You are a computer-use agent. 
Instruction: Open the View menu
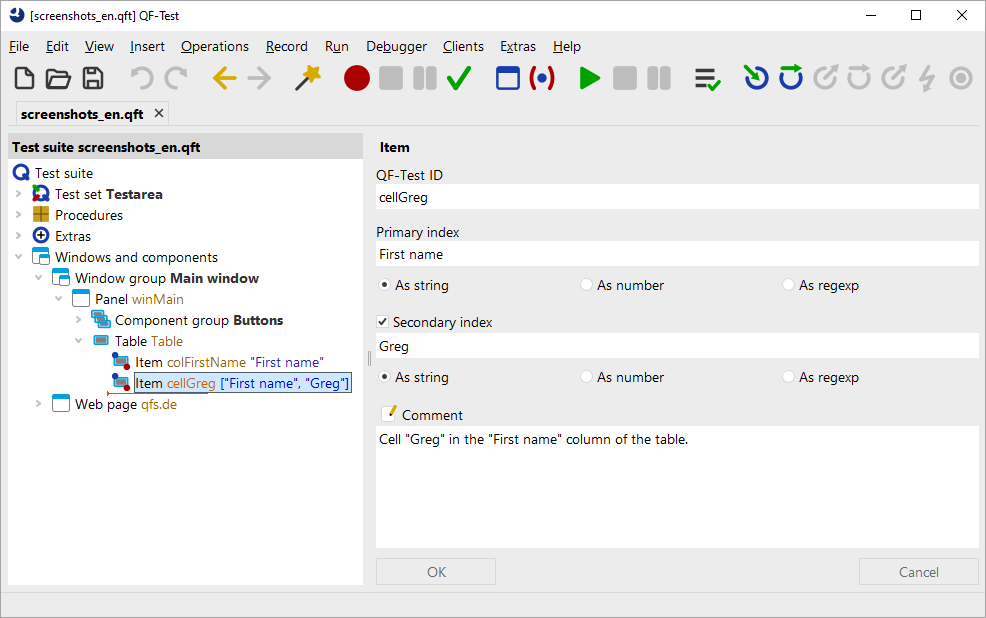point(99,47)
